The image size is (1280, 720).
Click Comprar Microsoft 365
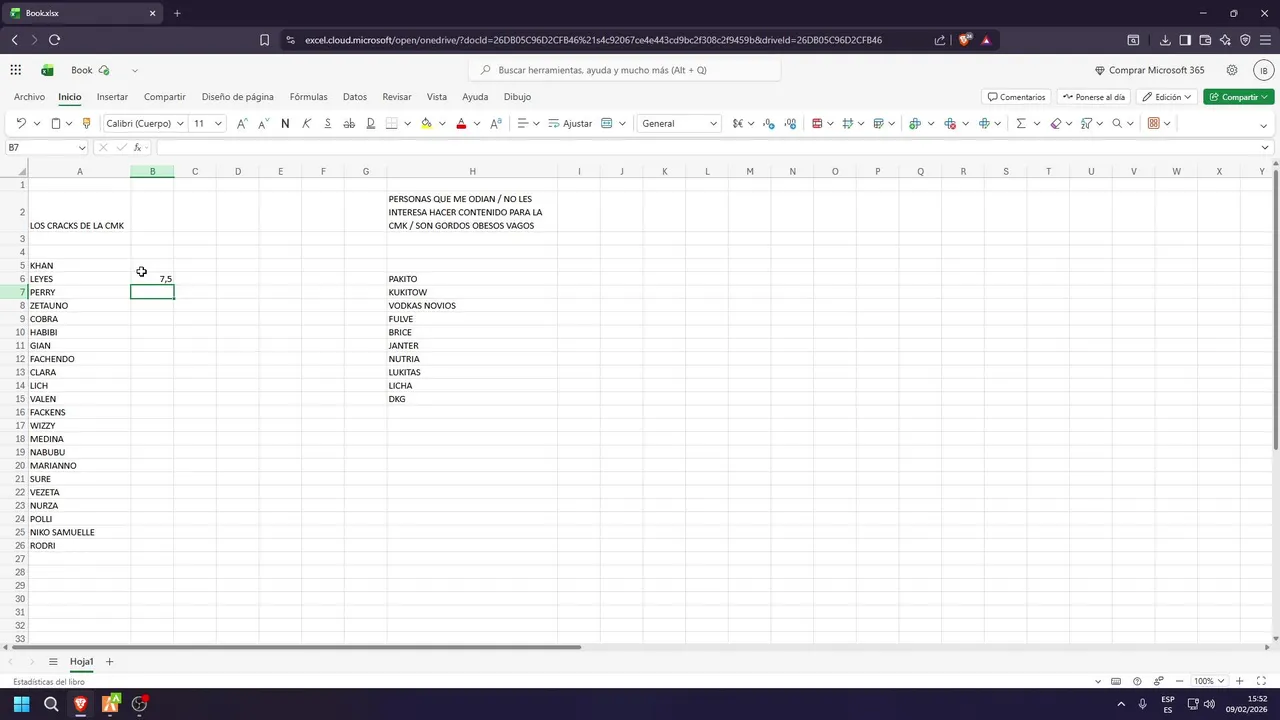pos(1150,70)
